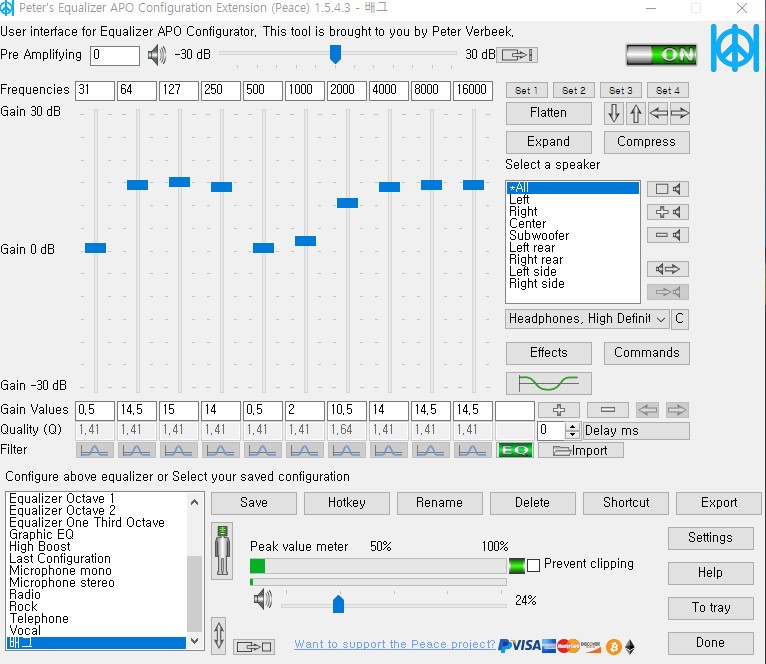The image size is (766, 664).
Task: Click the Bitcoin donation icon
Action: pos(614,647)
